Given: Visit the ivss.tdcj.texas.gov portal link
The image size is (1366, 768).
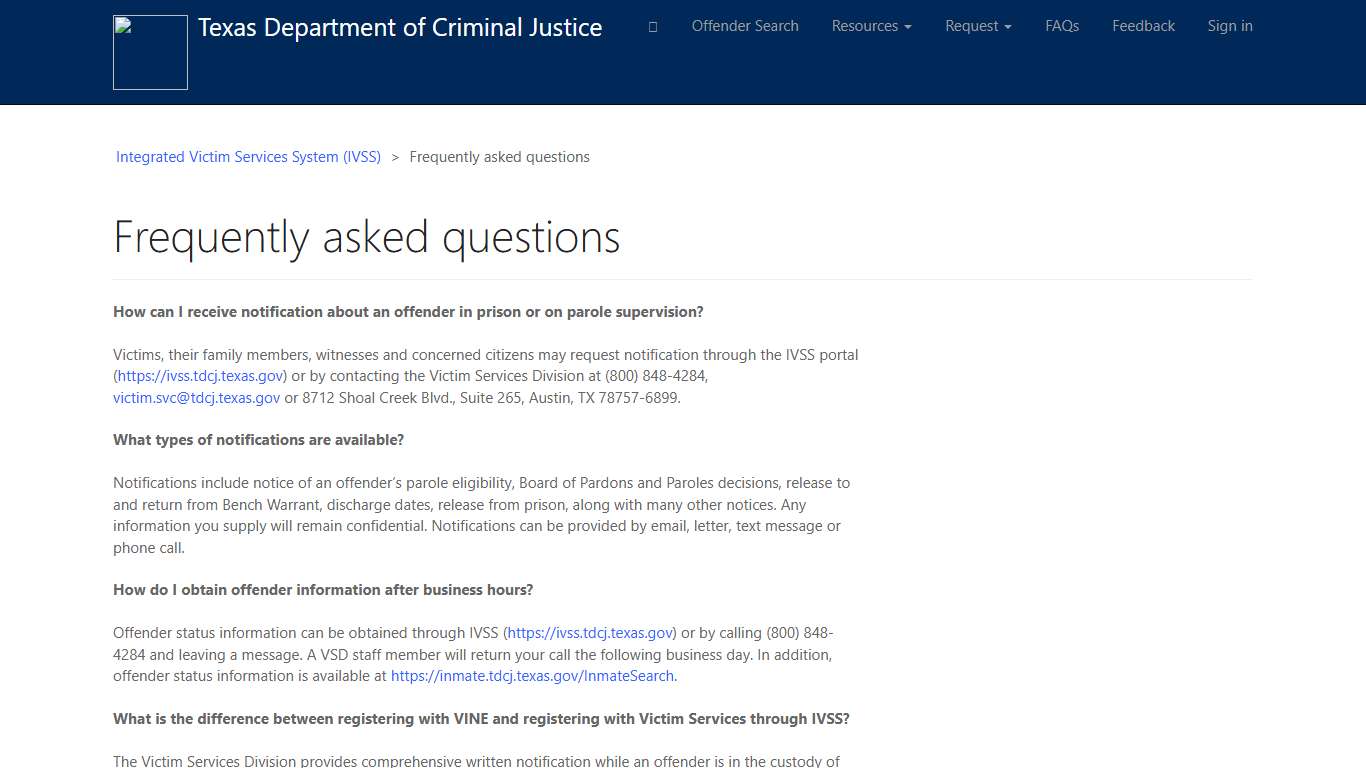Looking at the screenshot, I should coord(199,375).
